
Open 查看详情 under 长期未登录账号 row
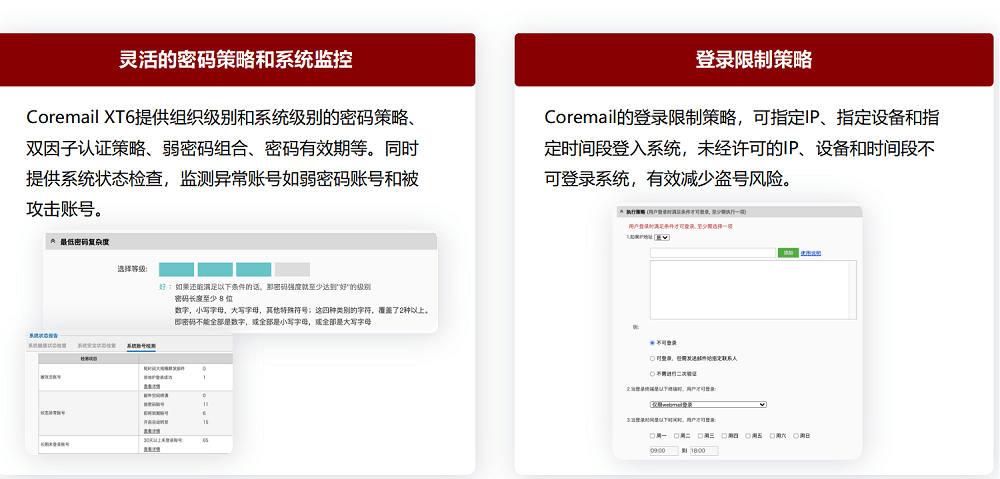(x=152, y=450)
